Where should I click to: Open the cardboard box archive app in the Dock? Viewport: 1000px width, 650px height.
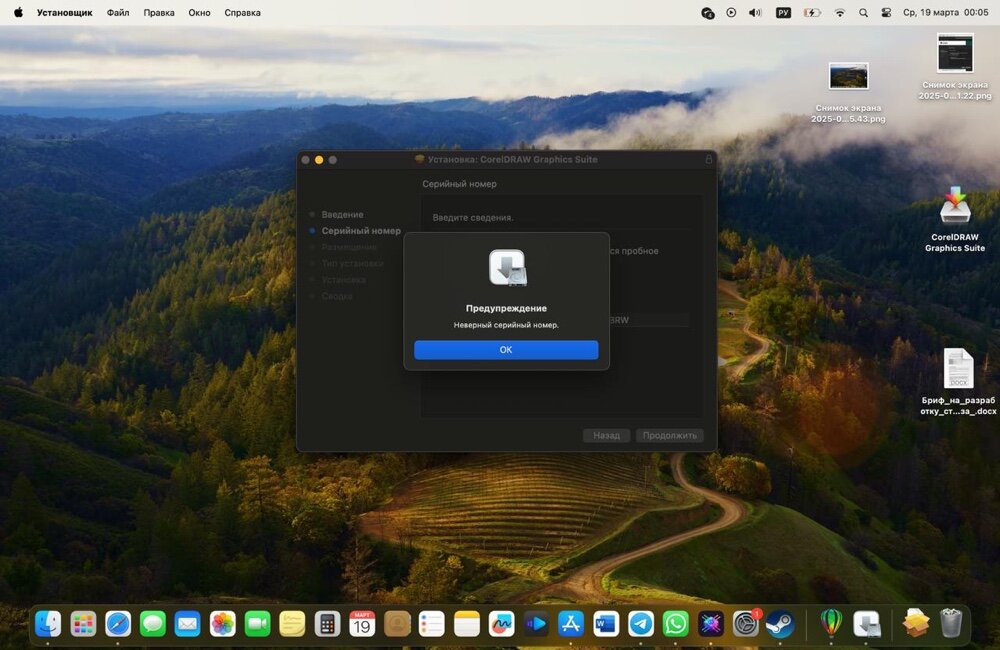point(916,624)
